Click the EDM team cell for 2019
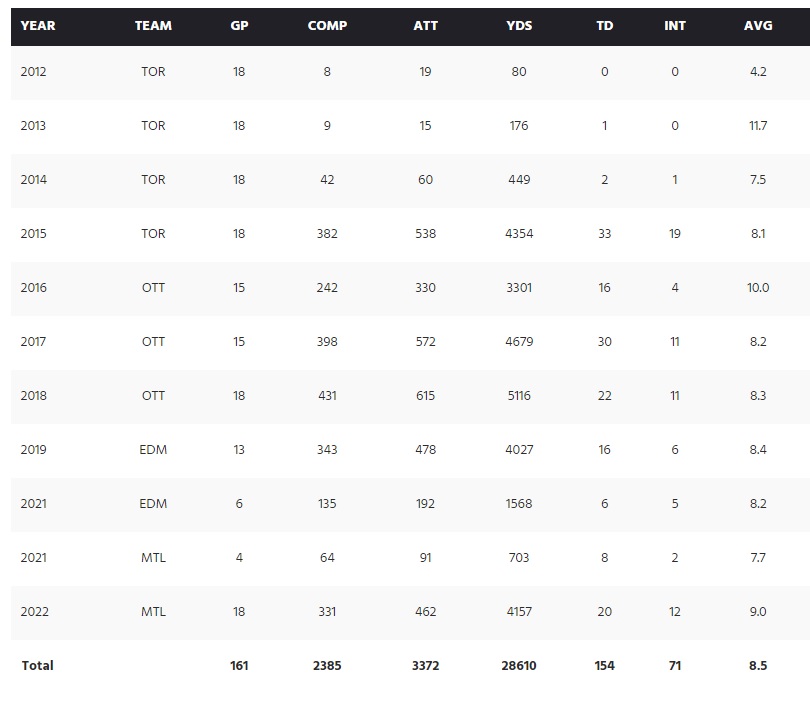This screenshot has width=810, height=713. (153, 450)
